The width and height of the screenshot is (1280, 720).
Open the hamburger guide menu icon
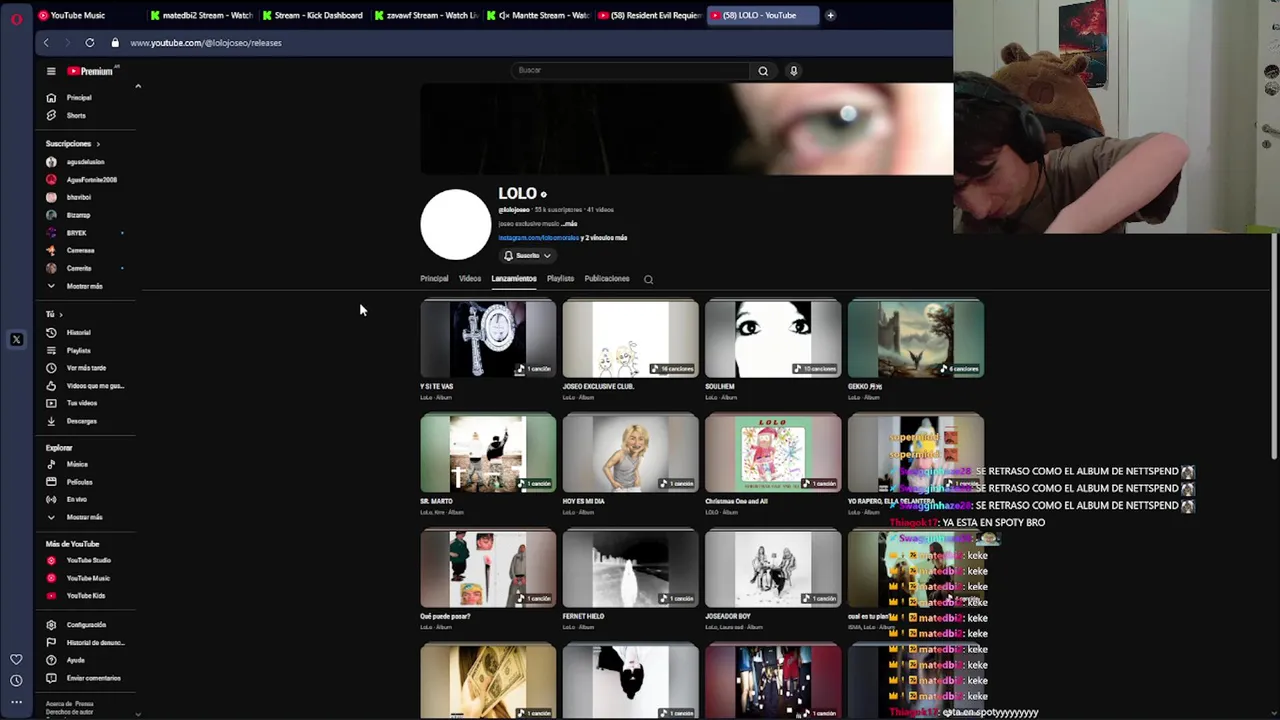[51, 71]
